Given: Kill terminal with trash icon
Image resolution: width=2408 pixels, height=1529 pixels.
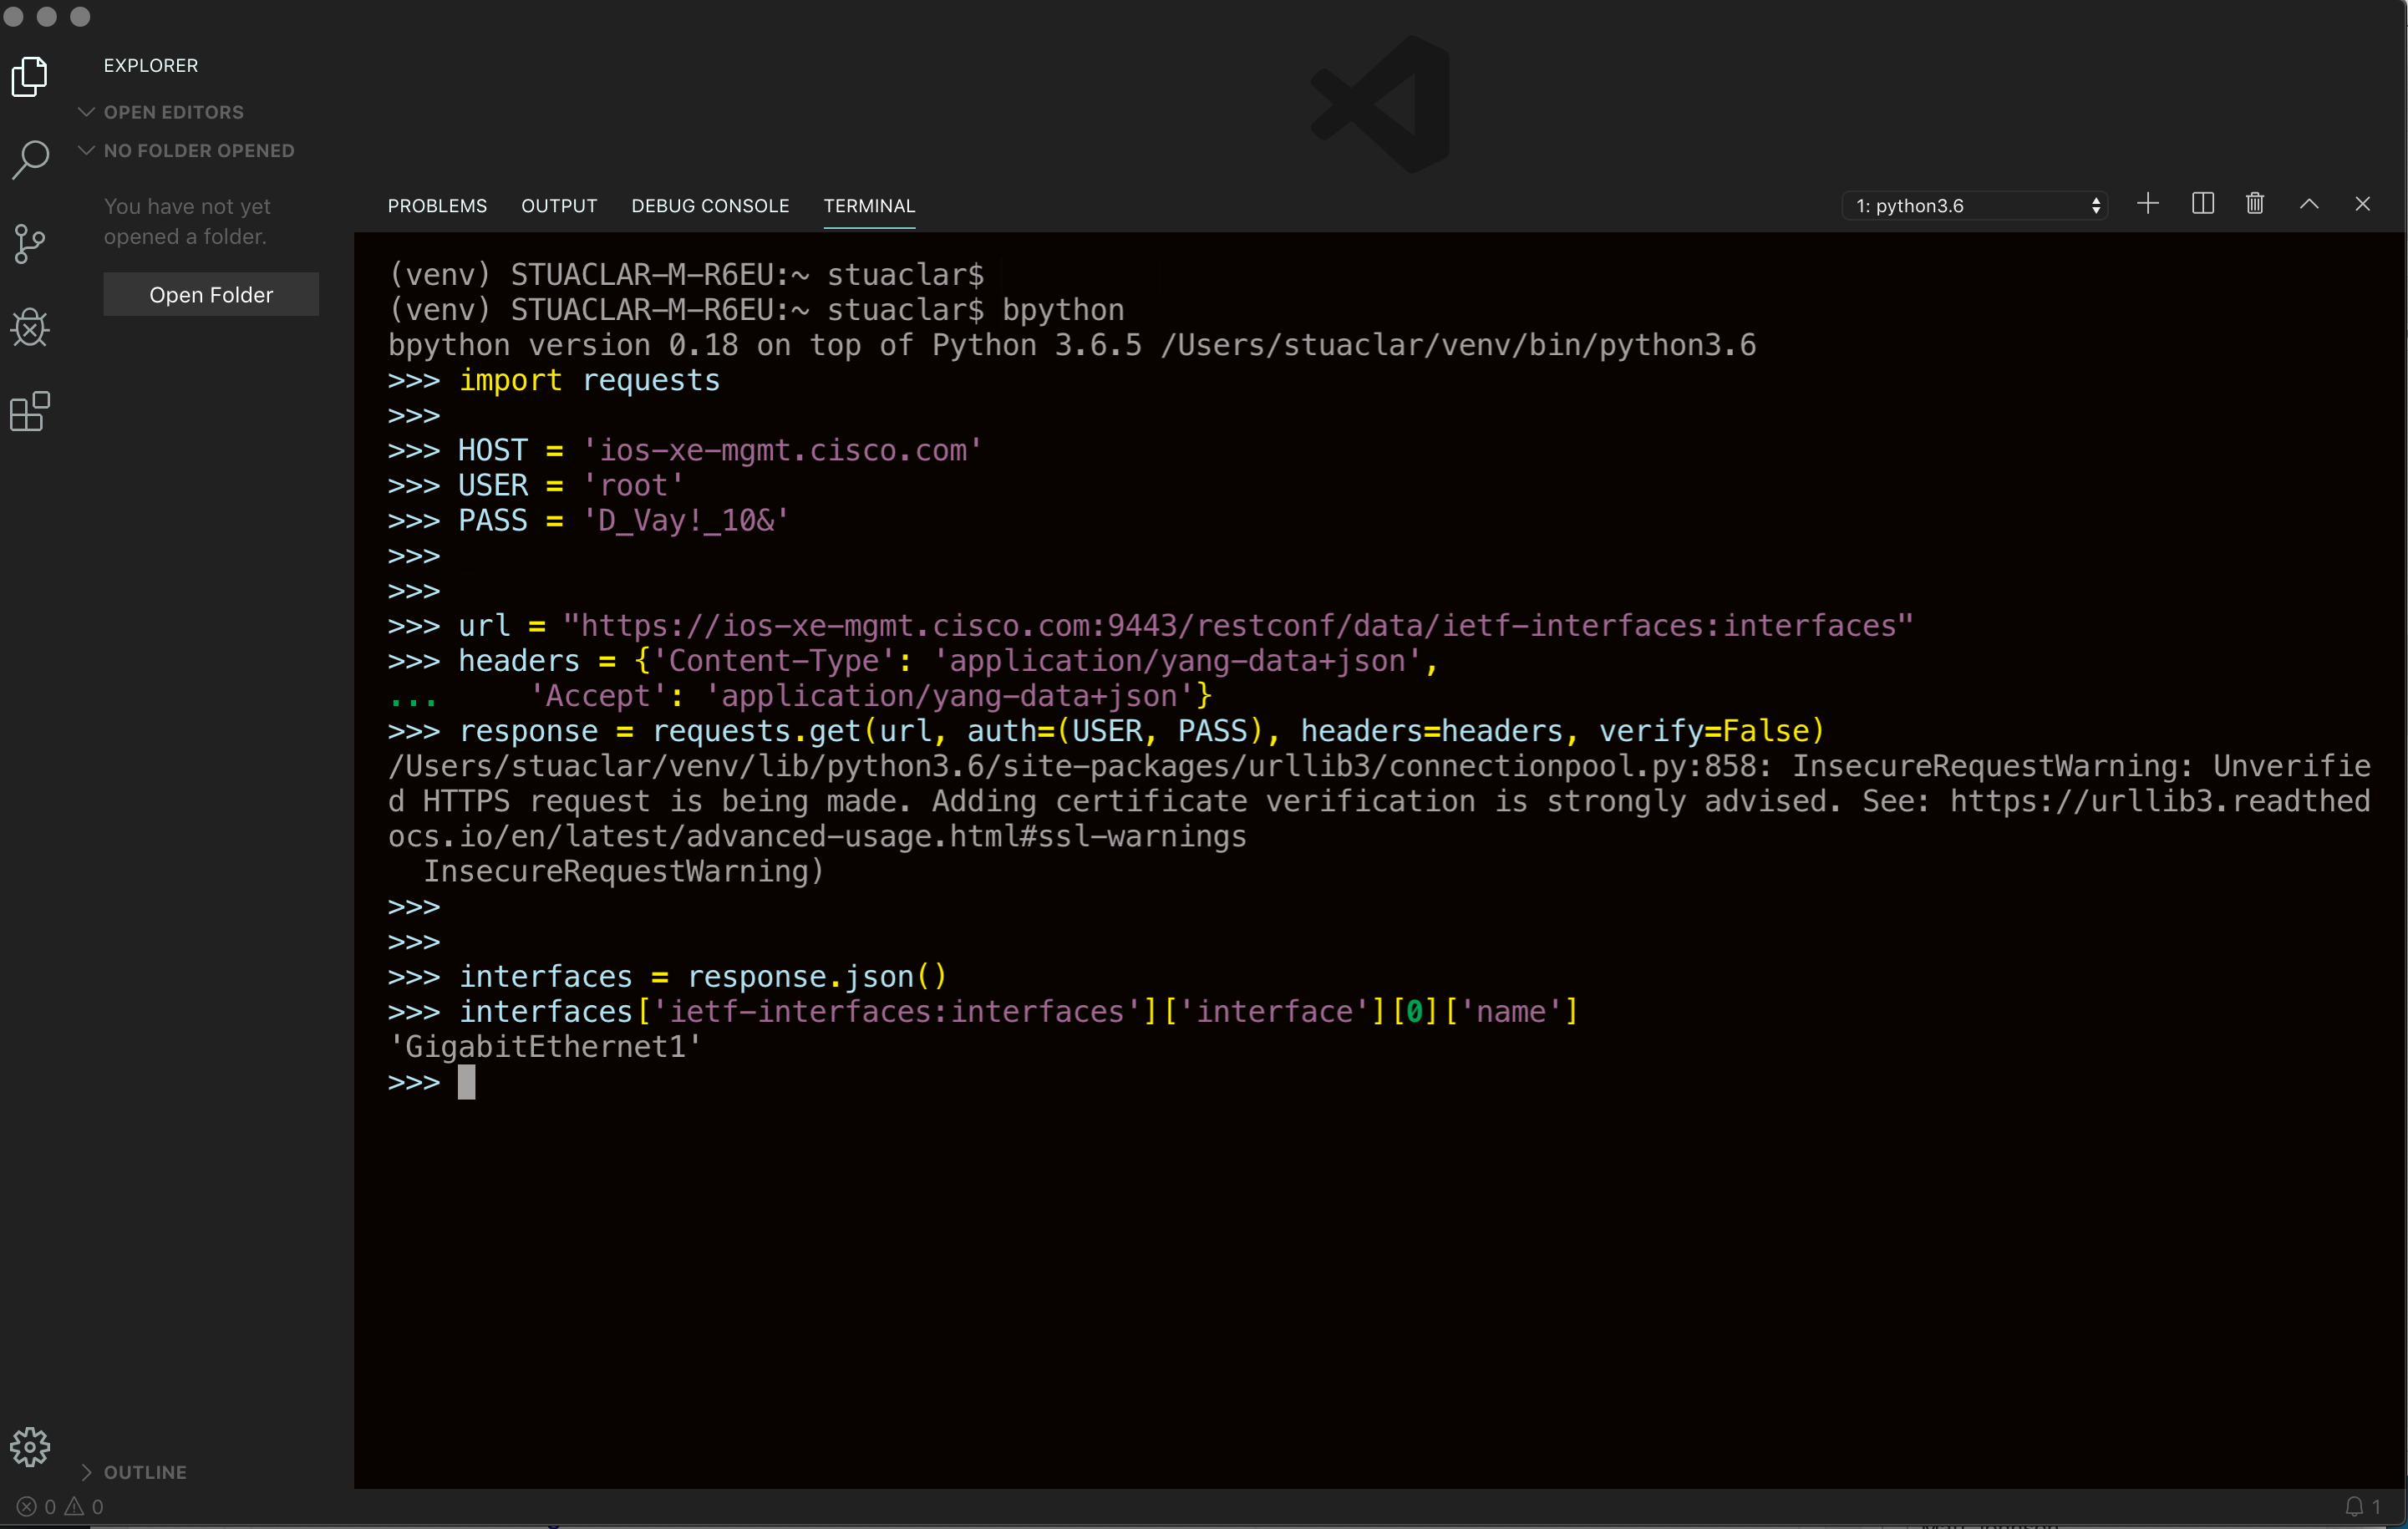Looking at the screenshot, I should point(2254,204).
